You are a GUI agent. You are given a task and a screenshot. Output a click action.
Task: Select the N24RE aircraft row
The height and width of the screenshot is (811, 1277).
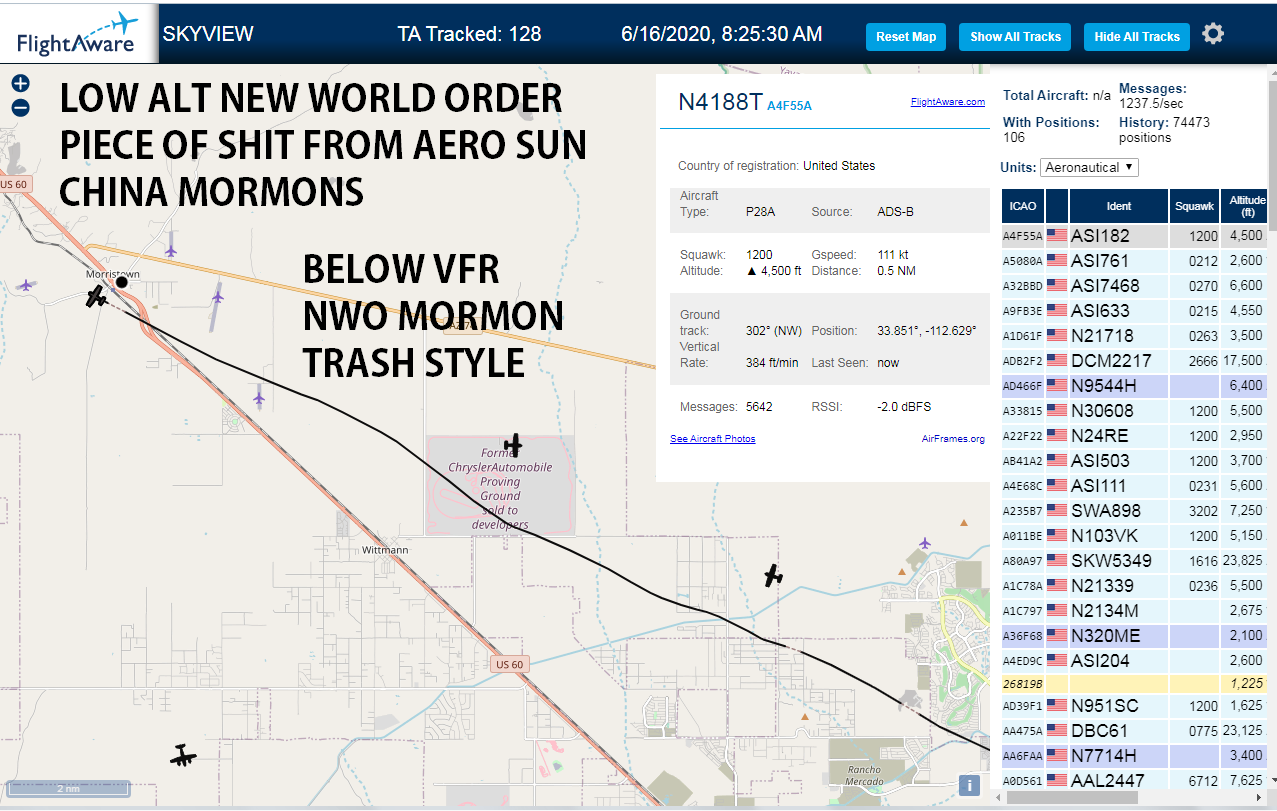click(x=1135, y=436)
